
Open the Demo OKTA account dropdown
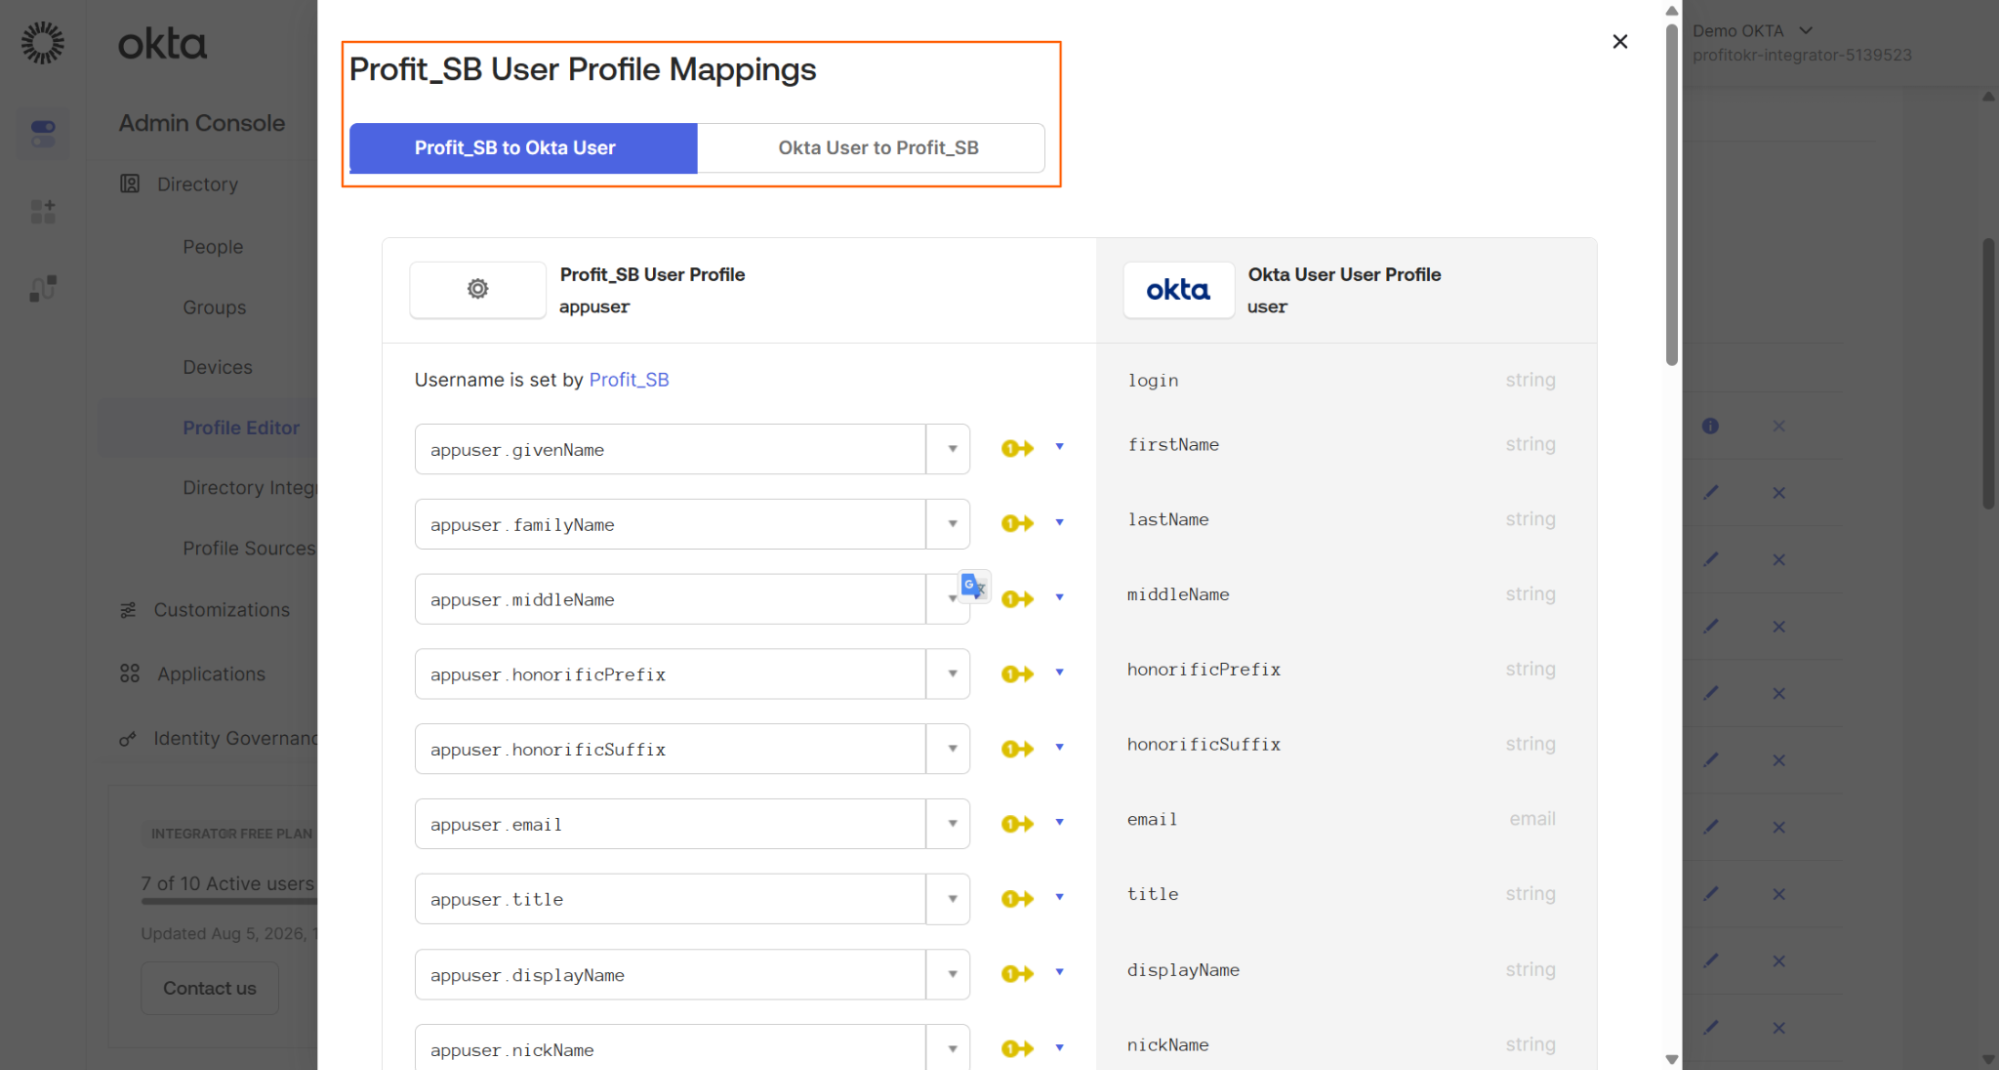(x=1752, y=31)
